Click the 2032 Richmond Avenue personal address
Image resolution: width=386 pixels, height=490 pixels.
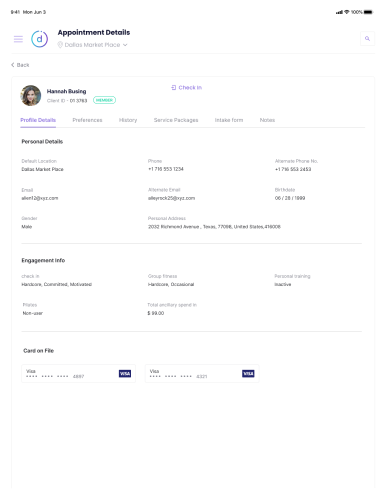pyautogui.click(x=214, y=227)
